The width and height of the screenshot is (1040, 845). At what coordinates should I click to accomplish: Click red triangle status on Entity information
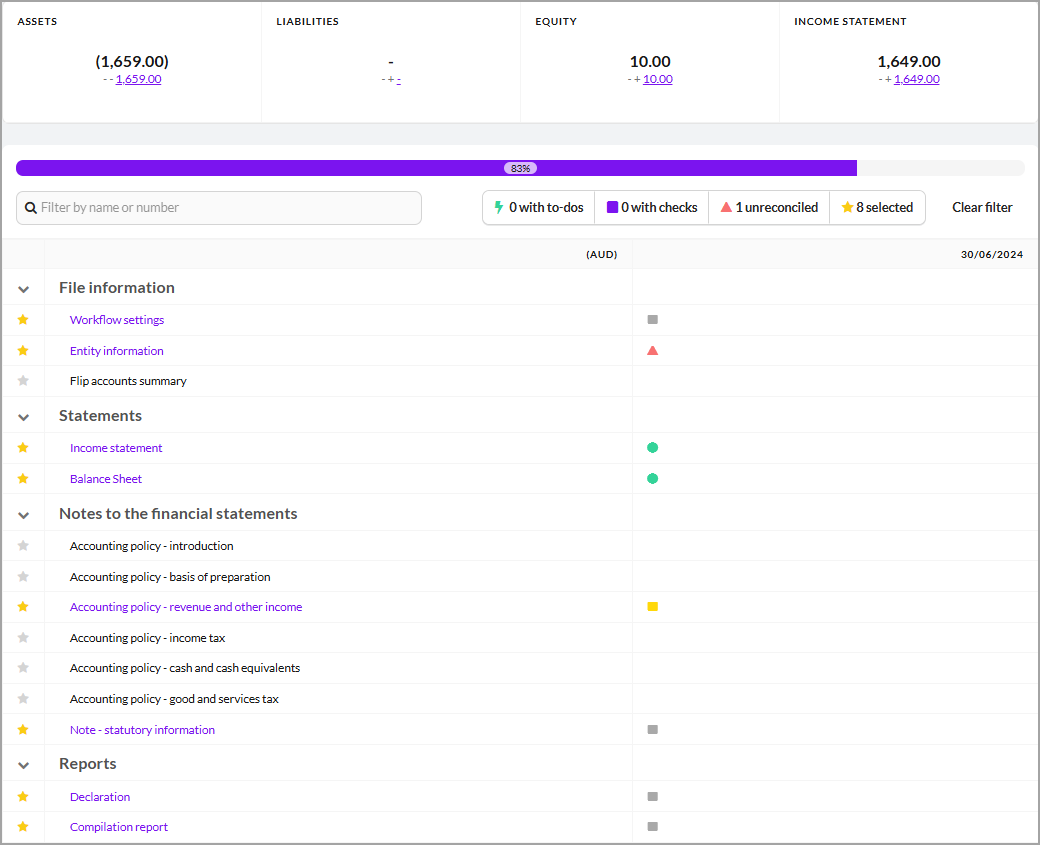652,351
